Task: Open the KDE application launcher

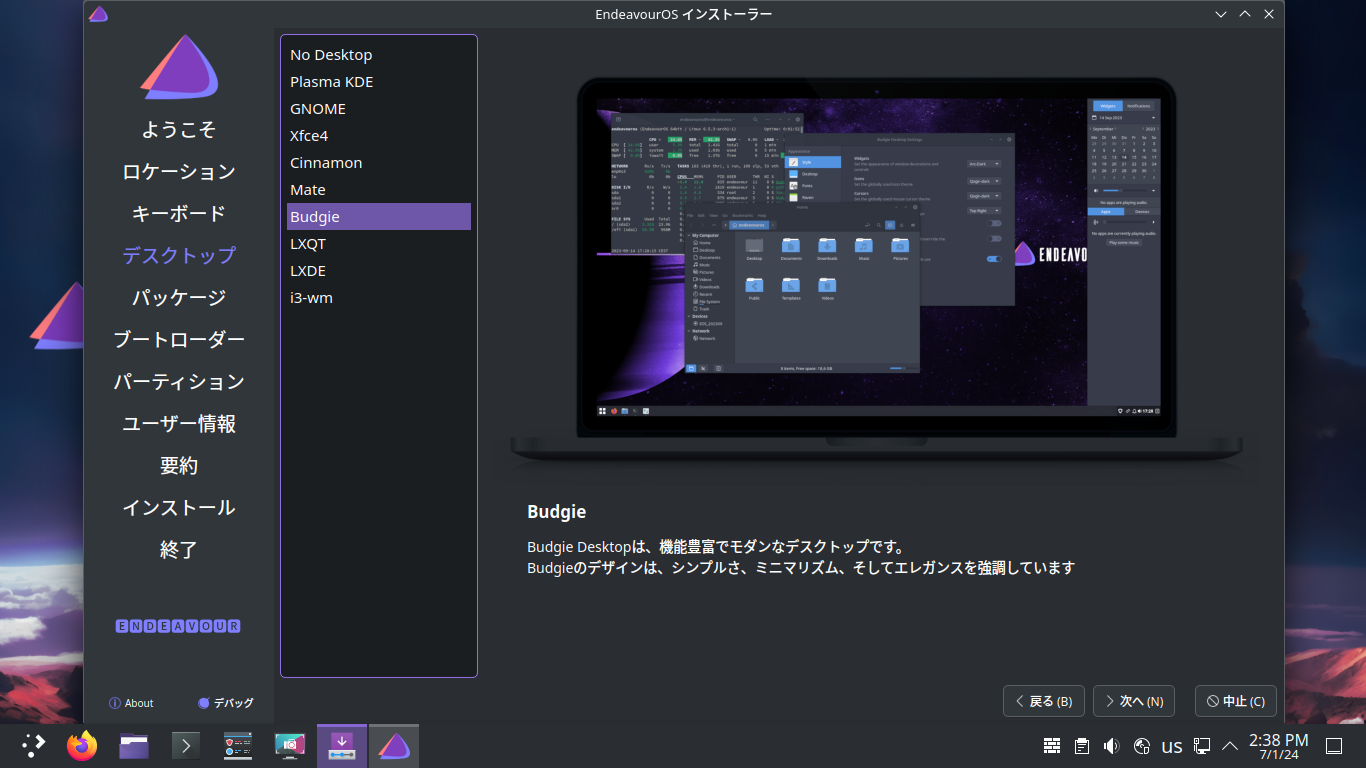Action: click(x=34, y=745)
